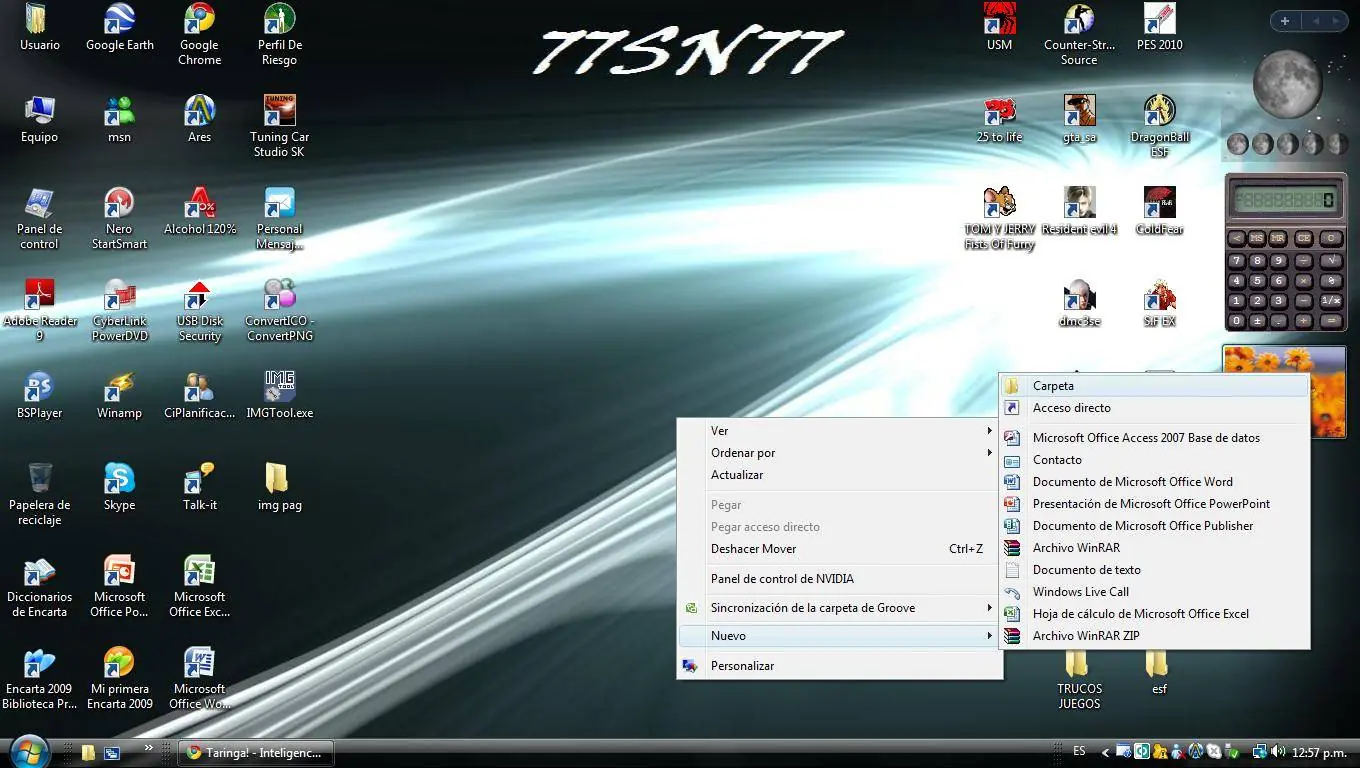Click the msn messenger desktop icon
The image size is (1360, 768).
click(x=119, y=119)
